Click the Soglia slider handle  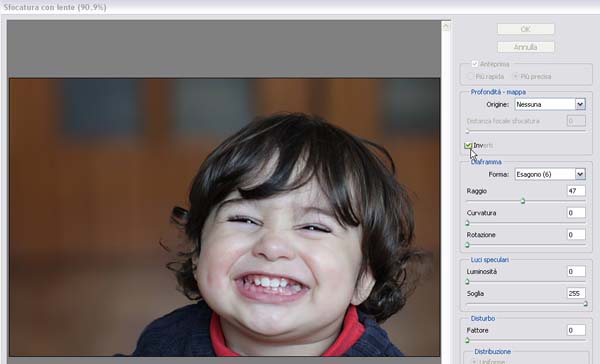585,304
